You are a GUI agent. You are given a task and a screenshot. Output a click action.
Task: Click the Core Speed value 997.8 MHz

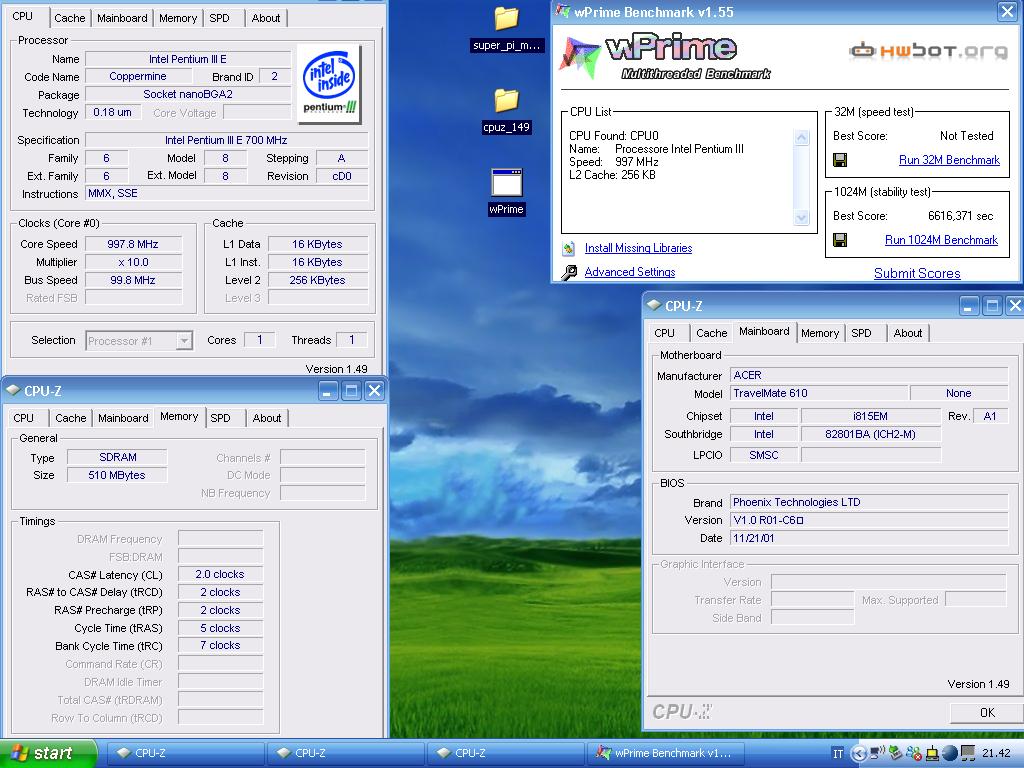(x=133, y=244)
